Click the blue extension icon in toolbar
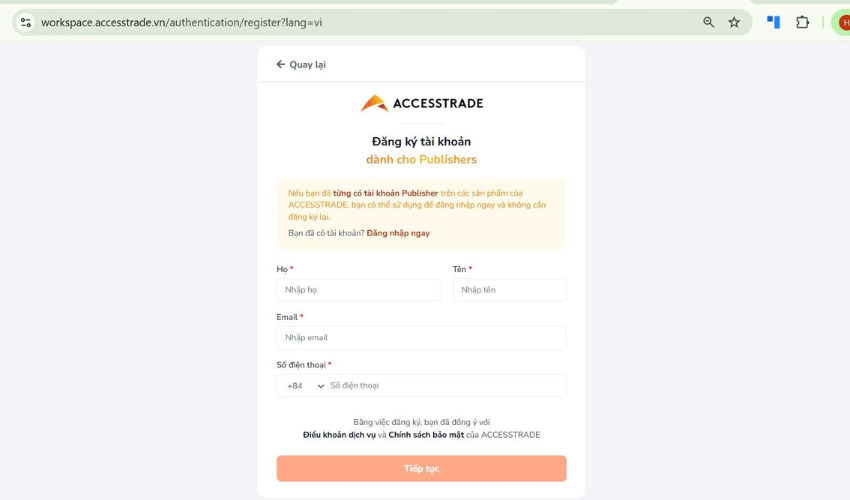 [x=773, y=22]
